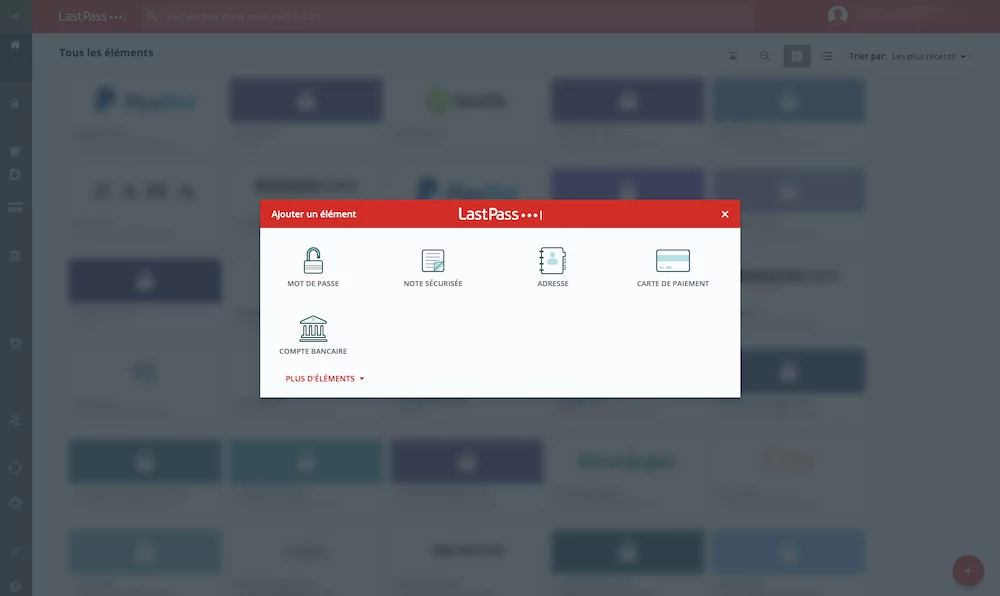Screen dimensions: 1000x596
Task: Choose the Compte bancaire bank icon
Action: coord(313,329)
